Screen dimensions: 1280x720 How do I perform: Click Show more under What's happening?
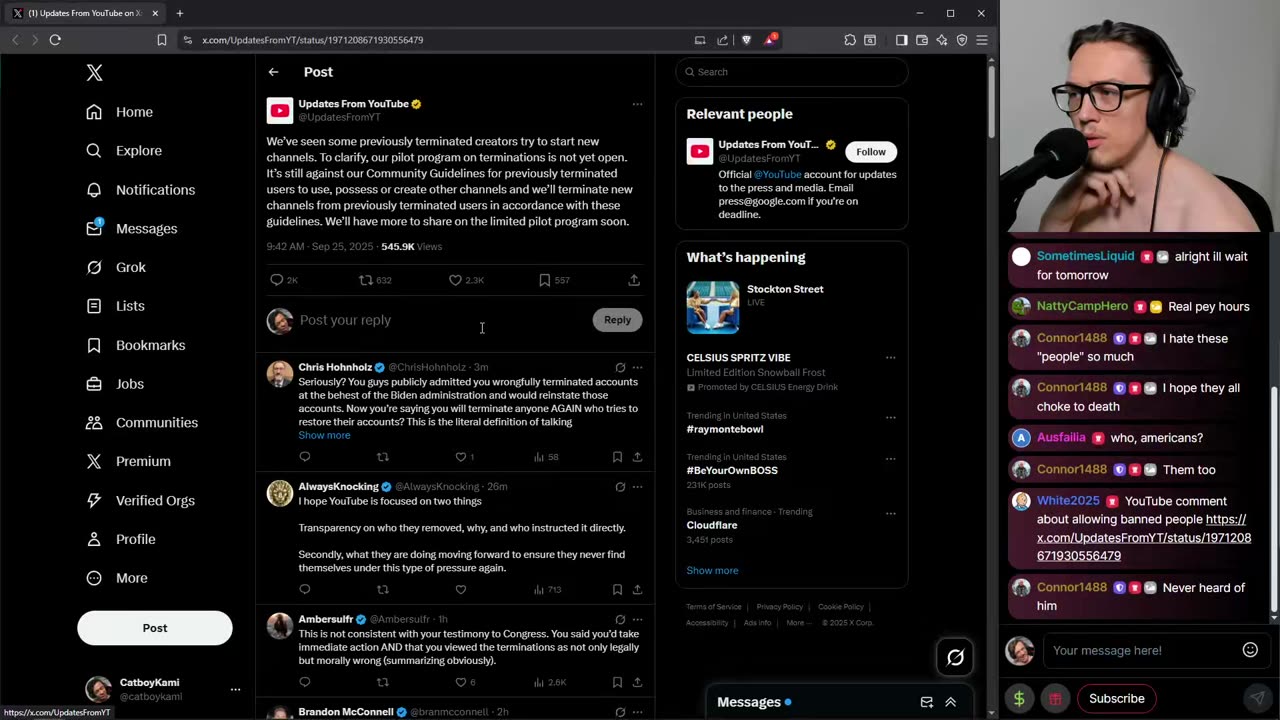pos(712,570)
